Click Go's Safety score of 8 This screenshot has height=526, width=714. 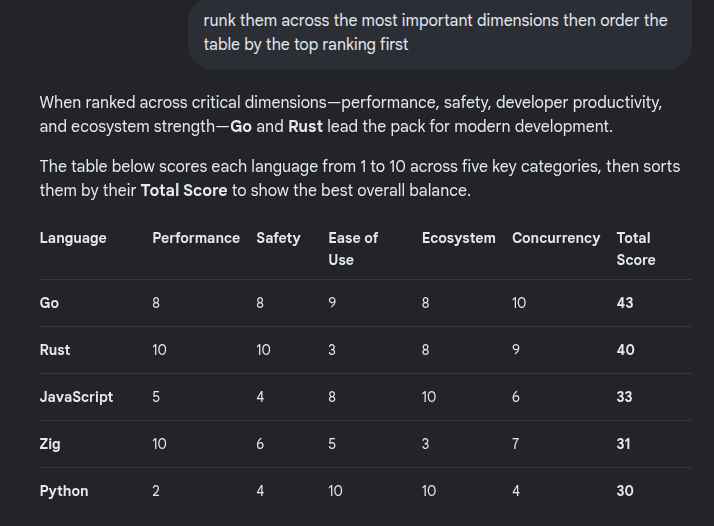(x=260, y=303)
